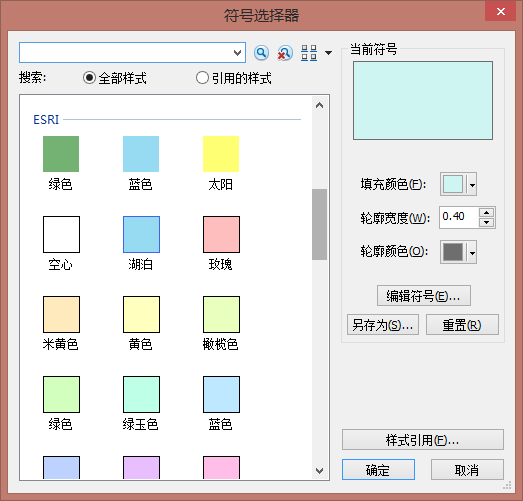Close the 符号选择器 dialog
The height and width of the screenshot is (501, 523).
pos(501,11)
